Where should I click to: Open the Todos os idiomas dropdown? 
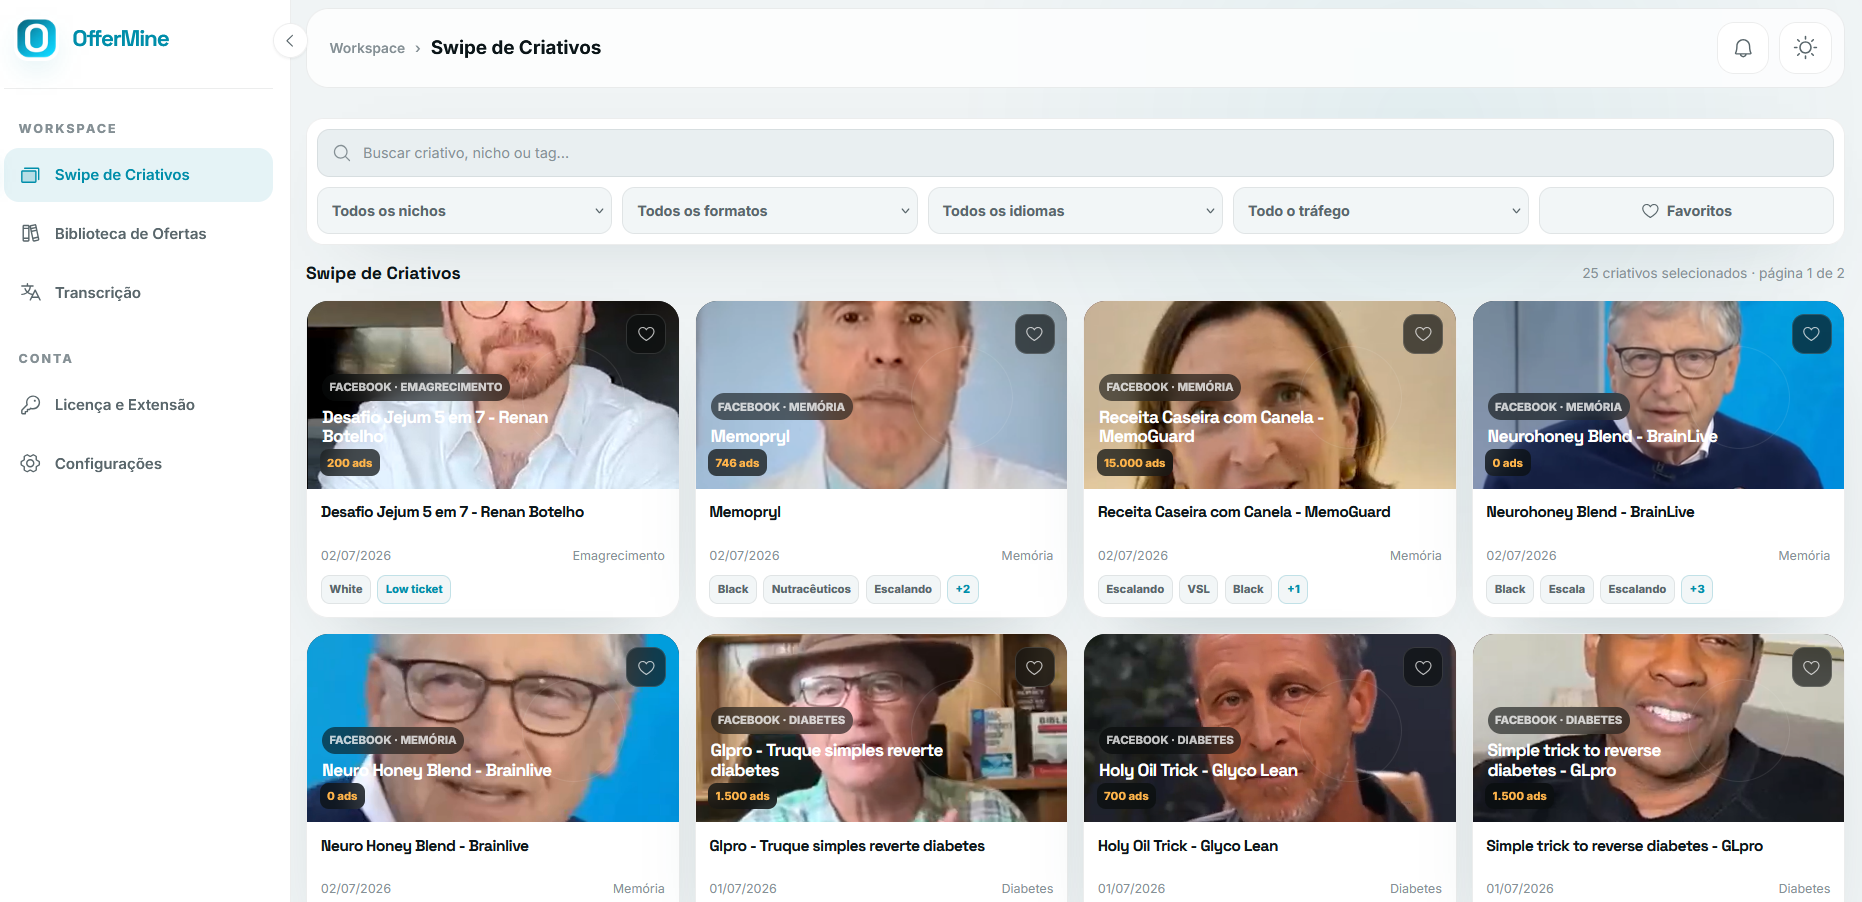point(1075,211)
